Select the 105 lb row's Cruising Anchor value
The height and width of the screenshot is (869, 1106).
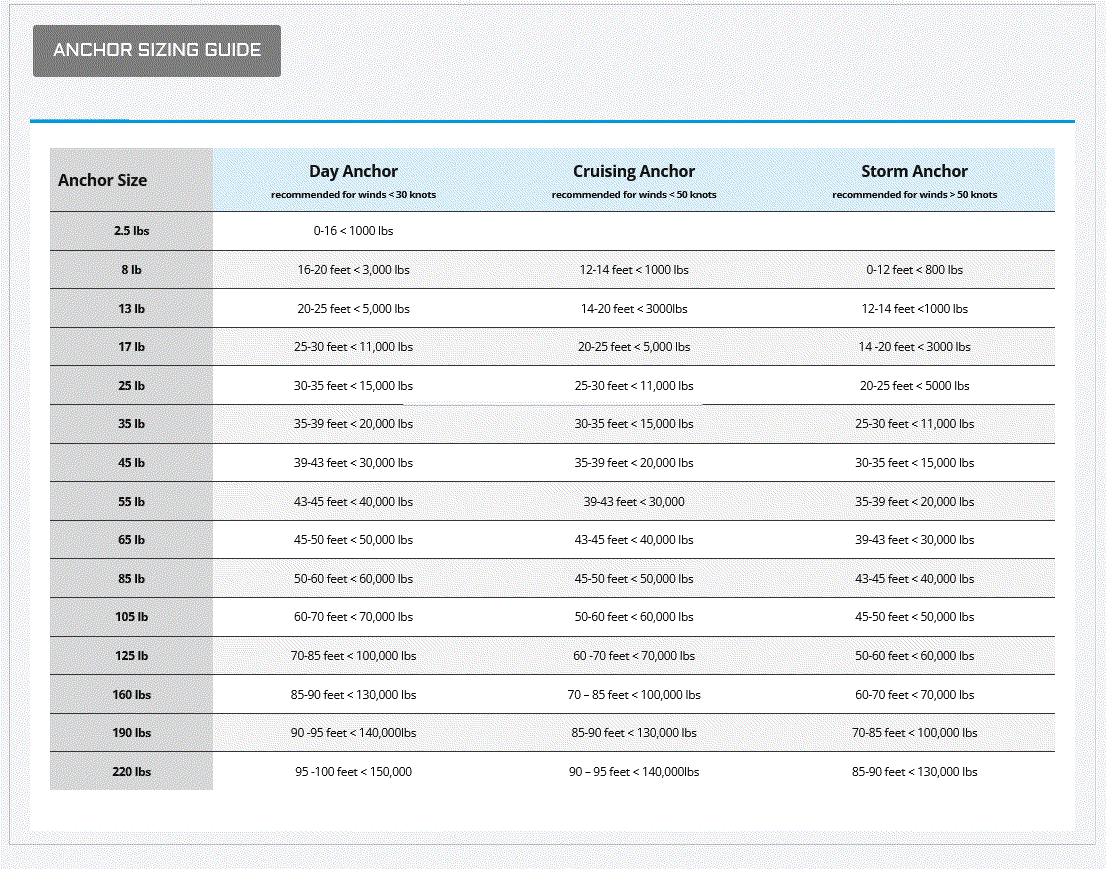pos(634,617)
